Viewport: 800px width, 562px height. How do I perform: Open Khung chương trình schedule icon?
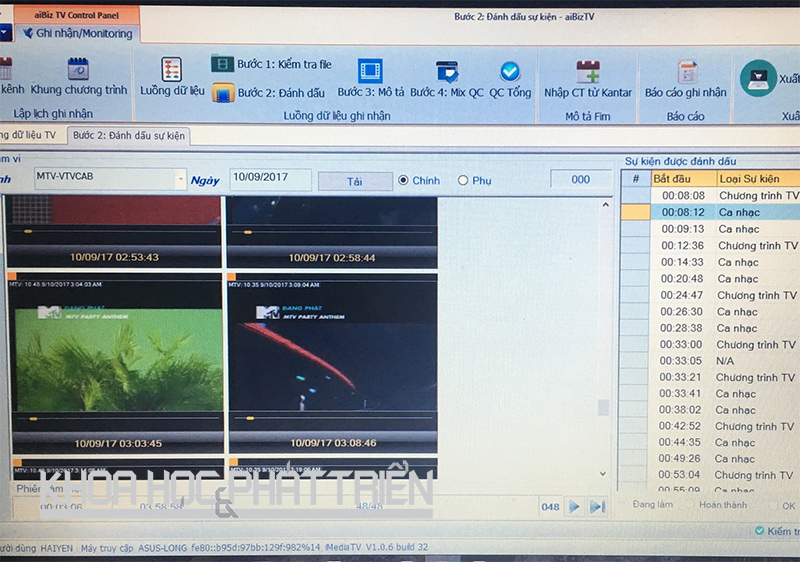(78, 70)
